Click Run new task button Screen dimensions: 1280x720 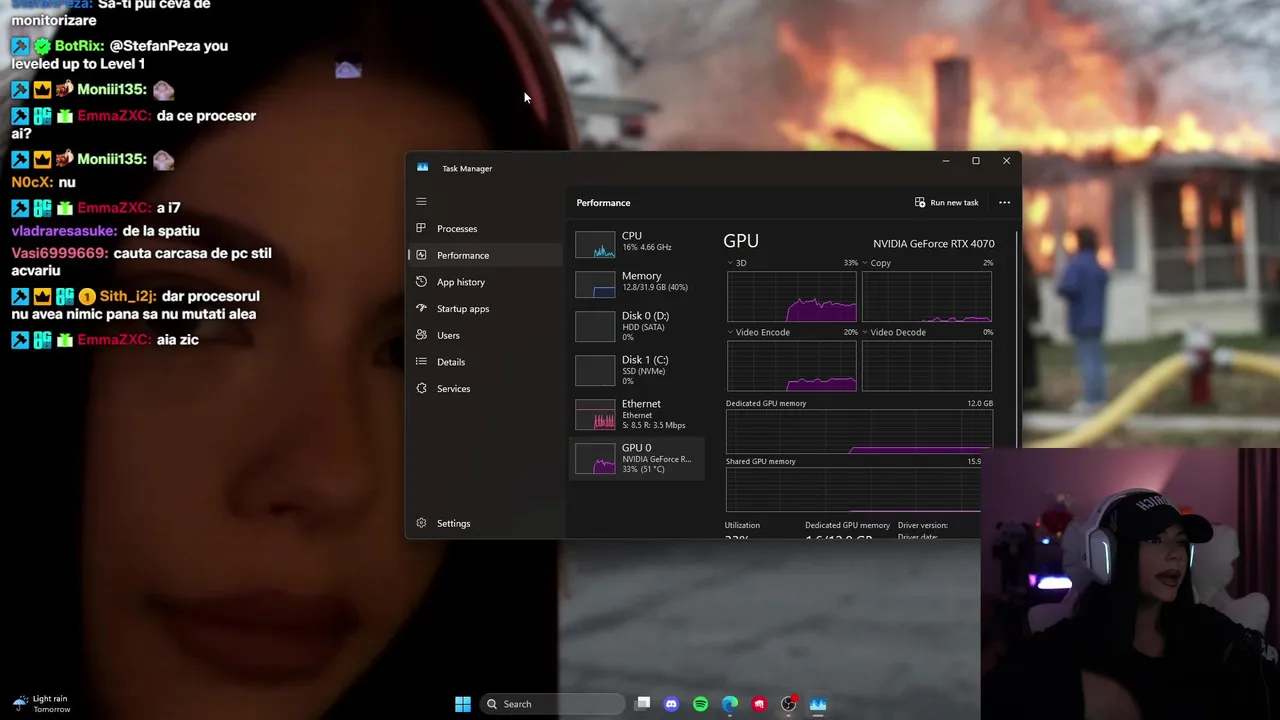[946, 203]
